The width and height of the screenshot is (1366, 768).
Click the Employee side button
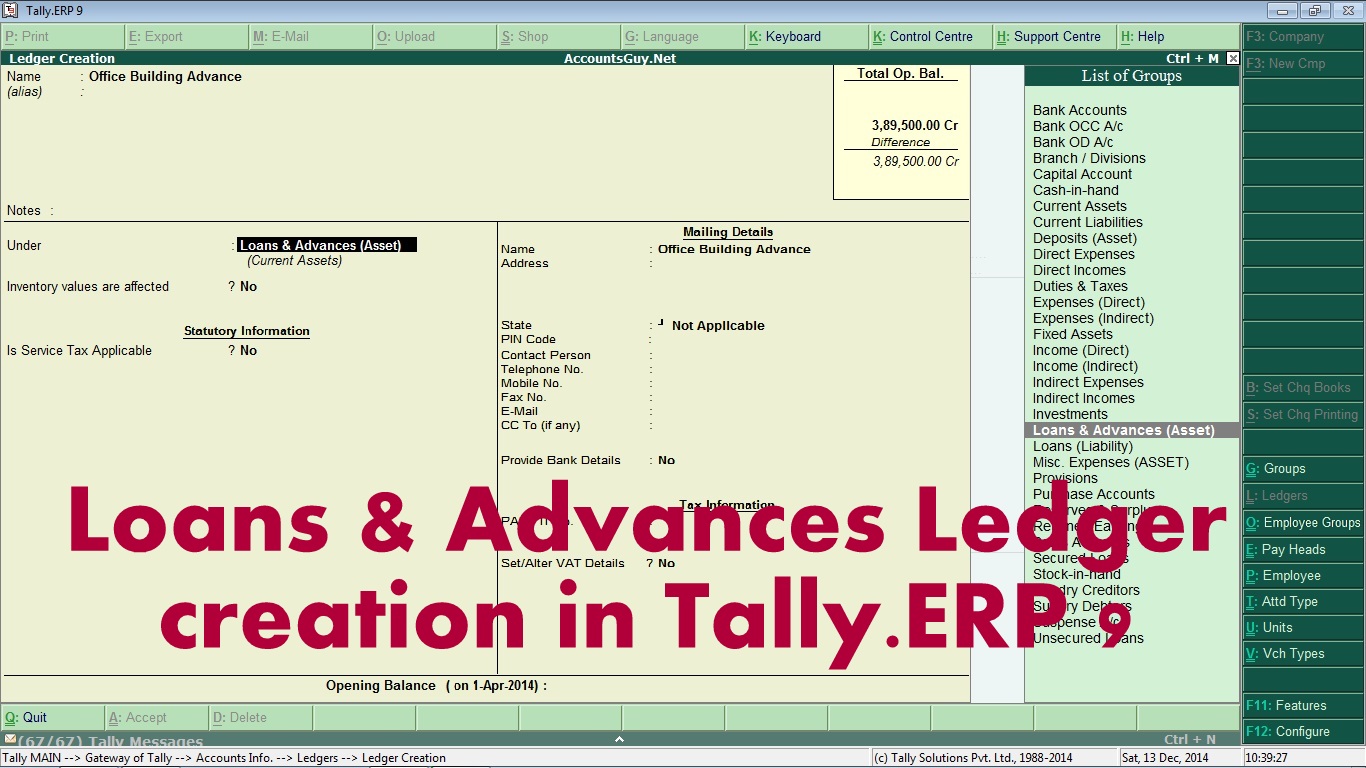tap(1303, 576)
